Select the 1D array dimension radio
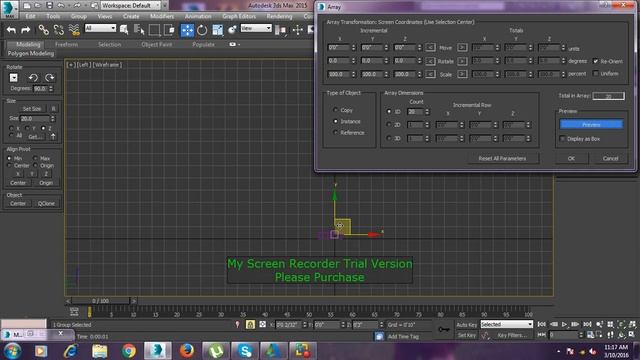 point(389,111)
